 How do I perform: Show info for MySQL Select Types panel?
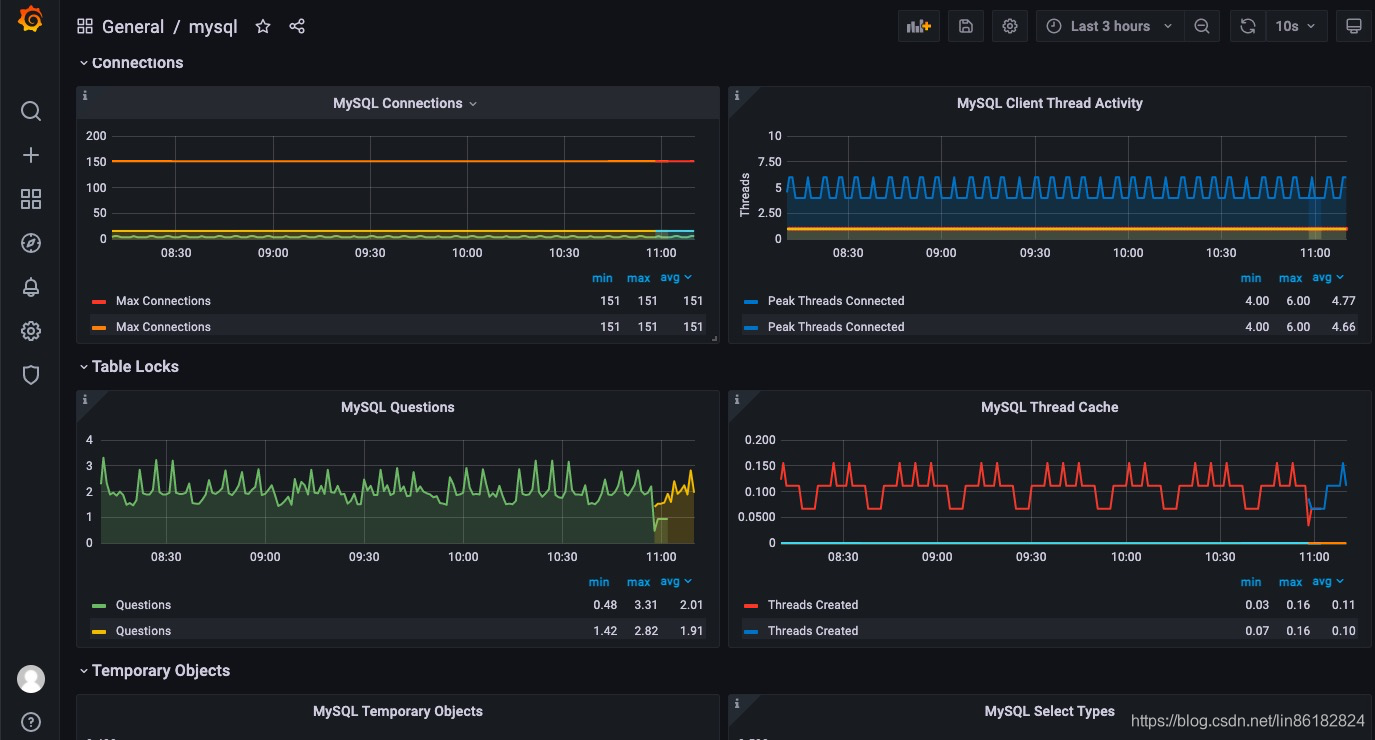click(x=737, y=704)
